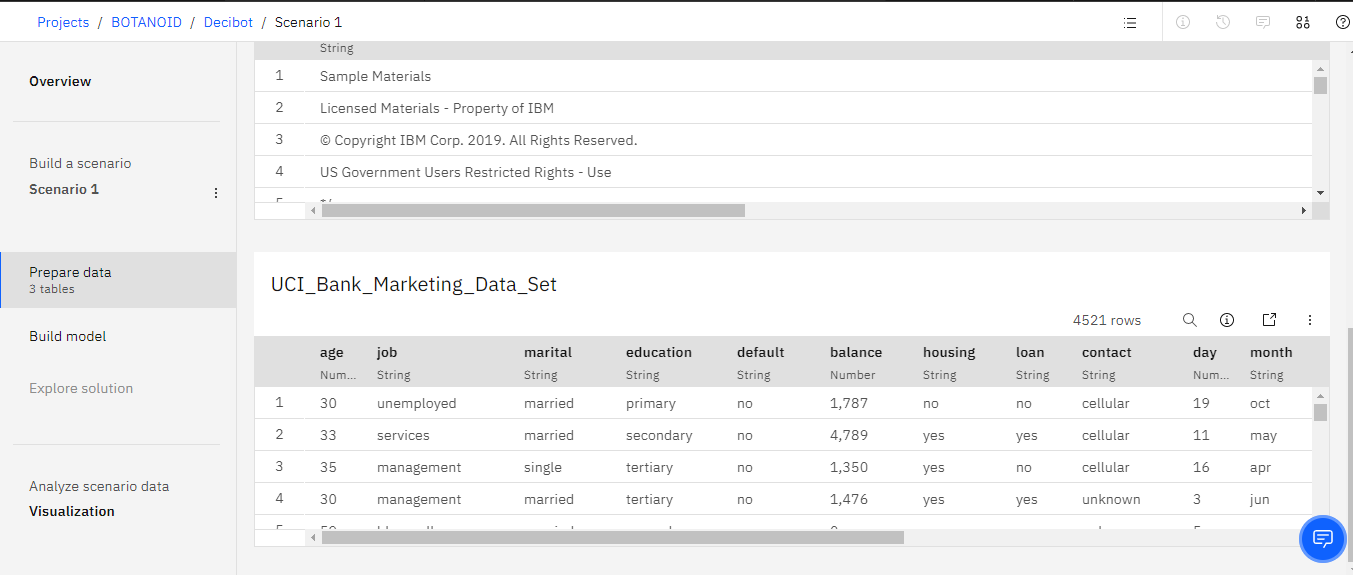Viewport: 1353px width, 575px height.
Task: Open the version history icon
Action: pos(1223,22)
